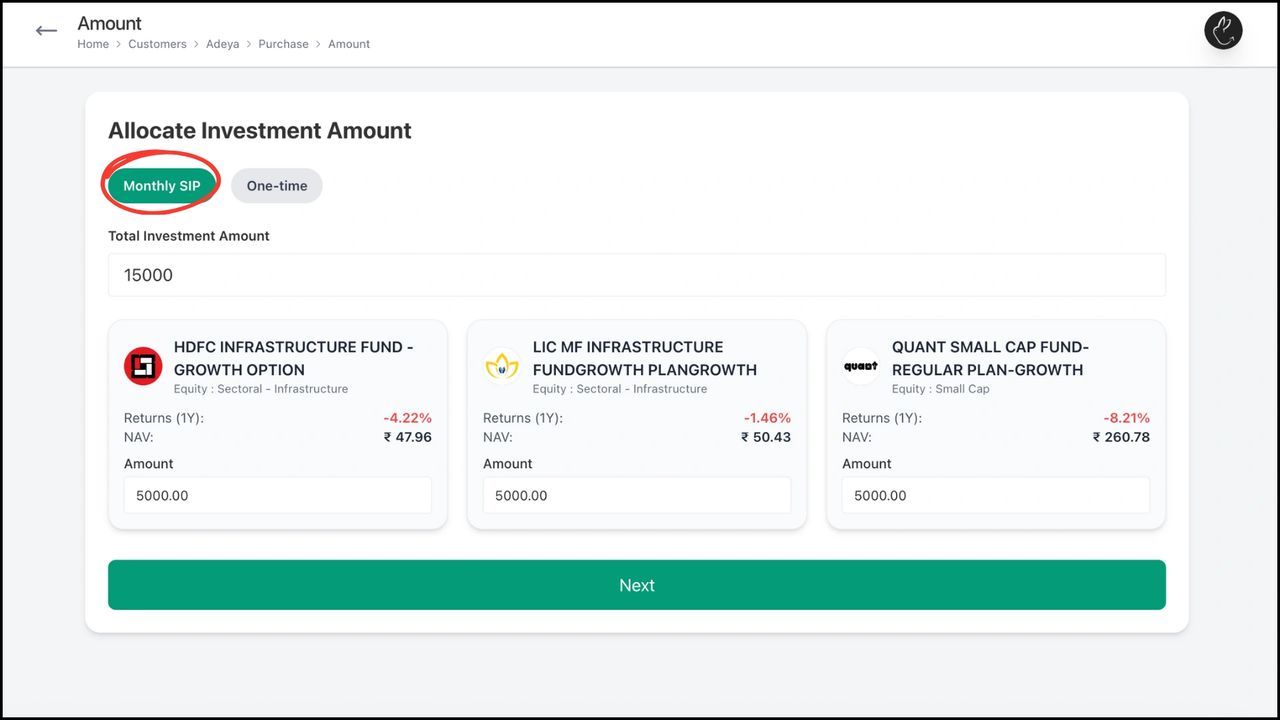
Task: Go to Home breadcrumb
Action: coord(93,44)
